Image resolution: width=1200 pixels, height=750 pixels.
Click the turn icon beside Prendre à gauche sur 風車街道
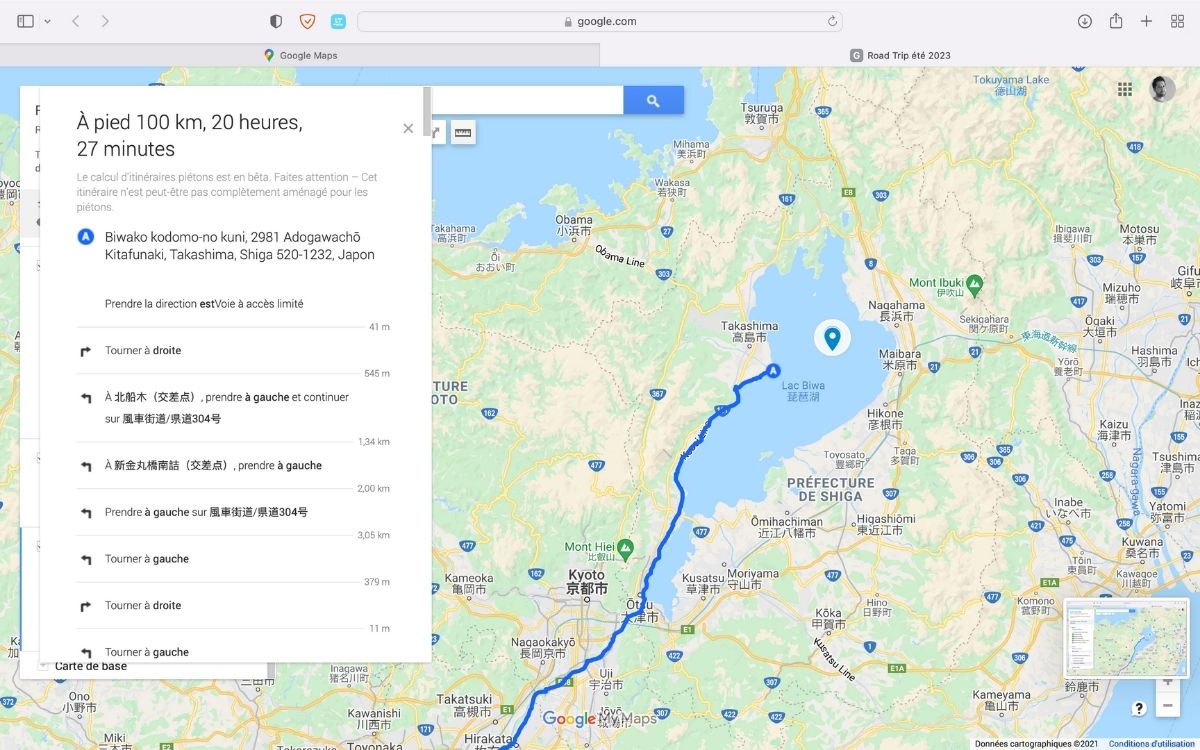(86, 513)
